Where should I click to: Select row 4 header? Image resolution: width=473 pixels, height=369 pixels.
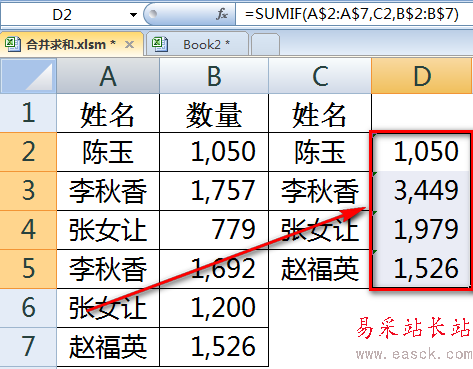point(28,230)
